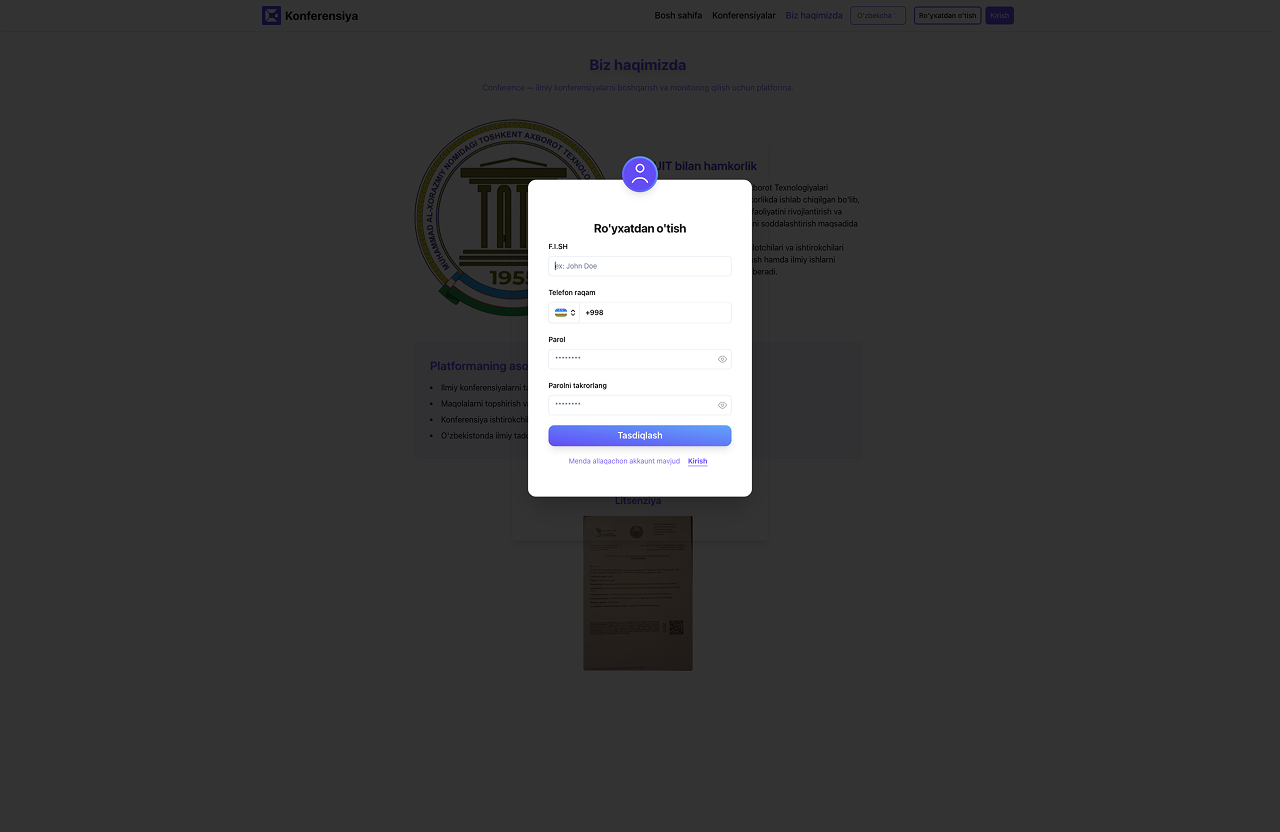1280x832 pixels.
Task: Focus the Parolni takrorlang field
Action: [x=640, y=405]
